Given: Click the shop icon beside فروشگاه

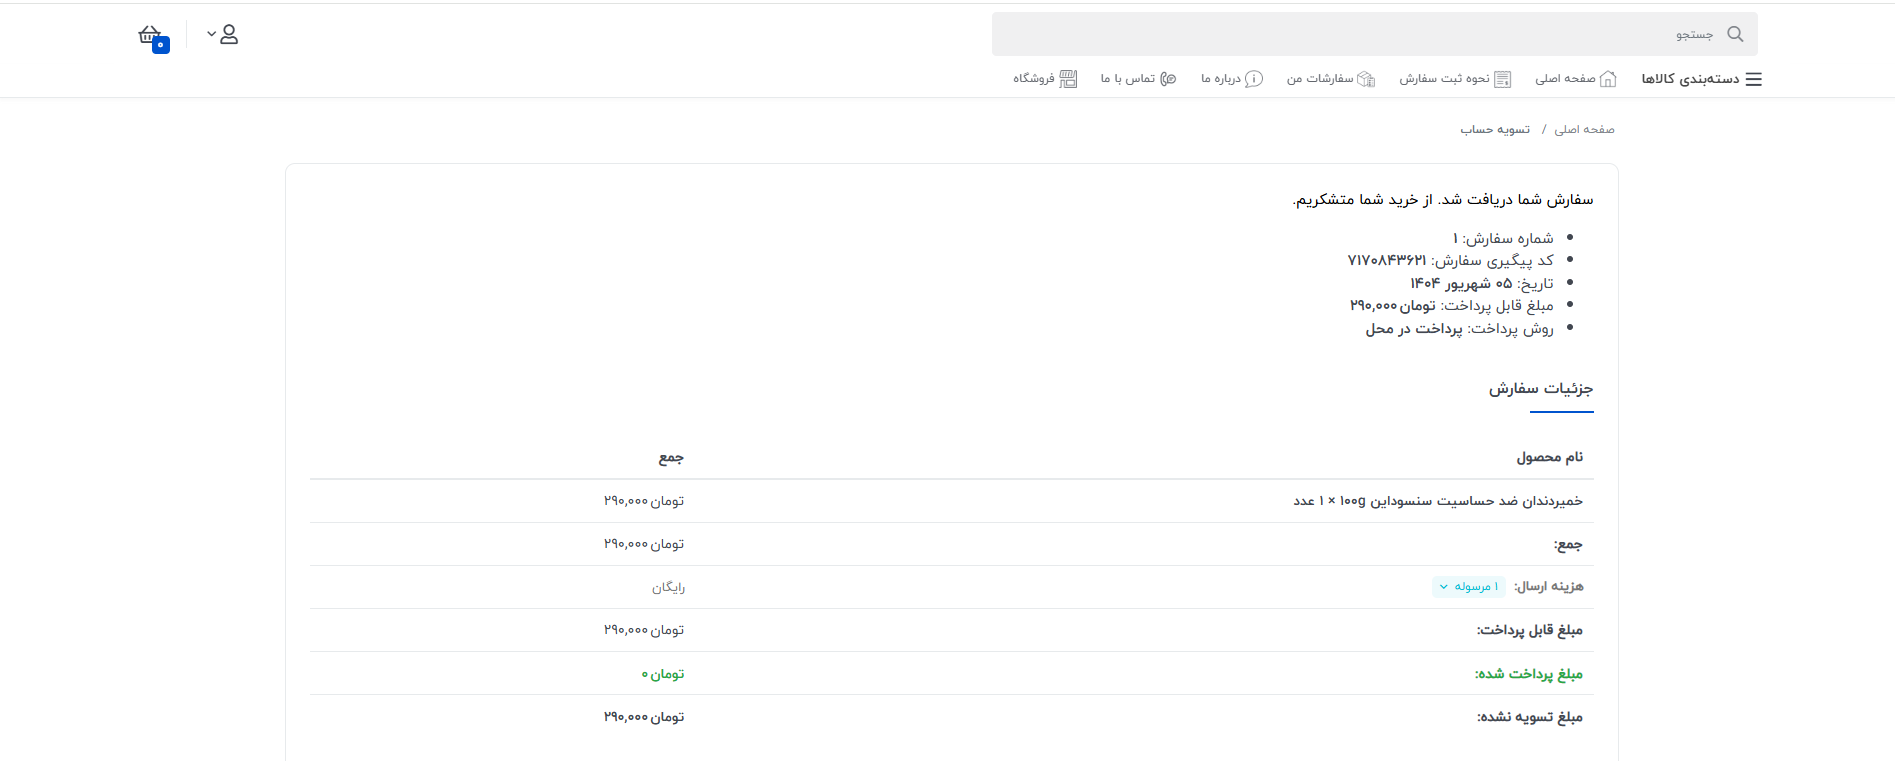Looking at the screenshot, I should point(1068,79).
